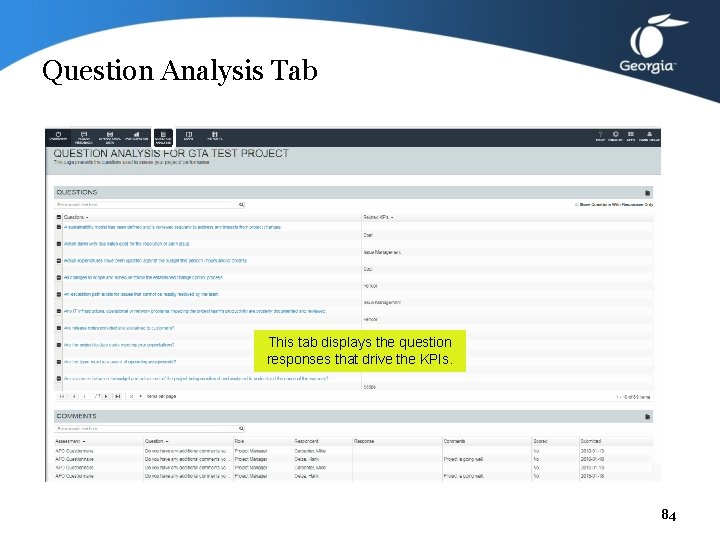The width and height of the screenshot is (720, 540).
Task: Open 'Action items with due dates' question link
Action: click(126, 244)
